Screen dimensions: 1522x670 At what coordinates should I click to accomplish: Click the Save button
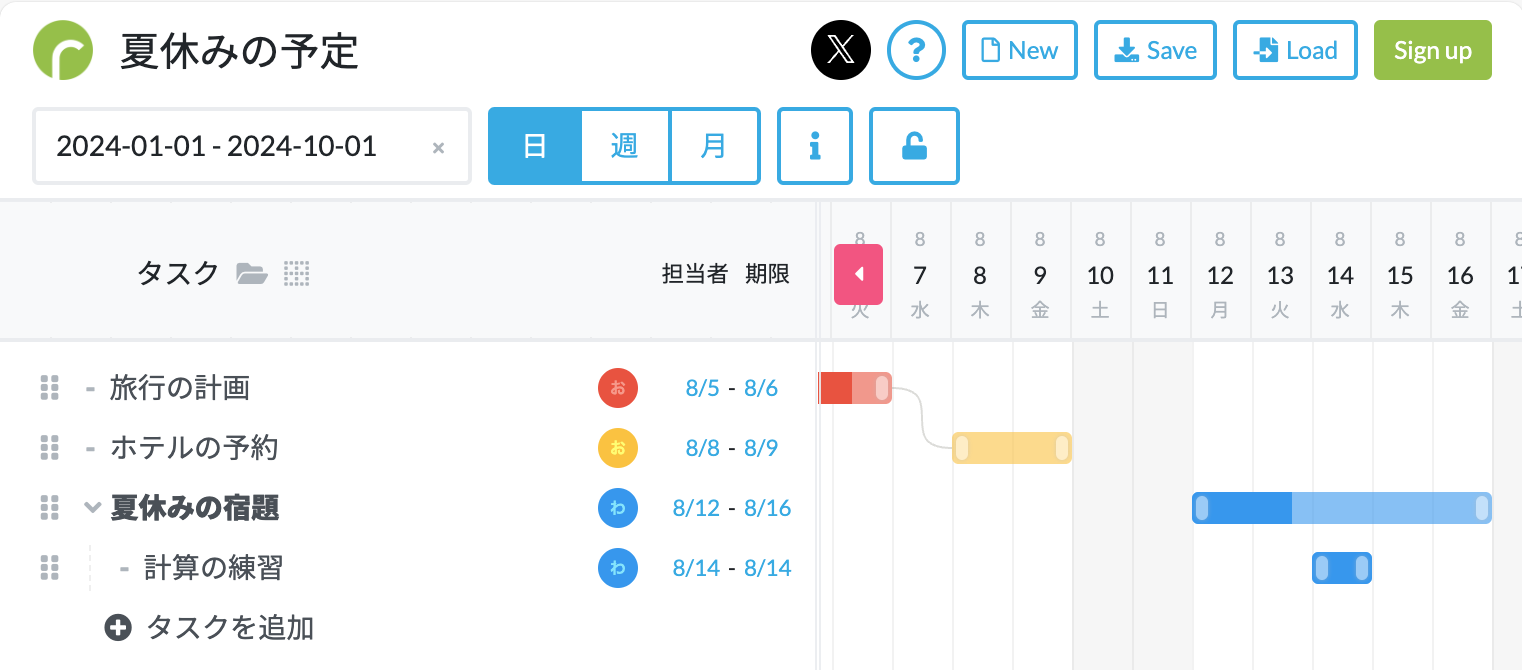click(x=1155, y=50)
